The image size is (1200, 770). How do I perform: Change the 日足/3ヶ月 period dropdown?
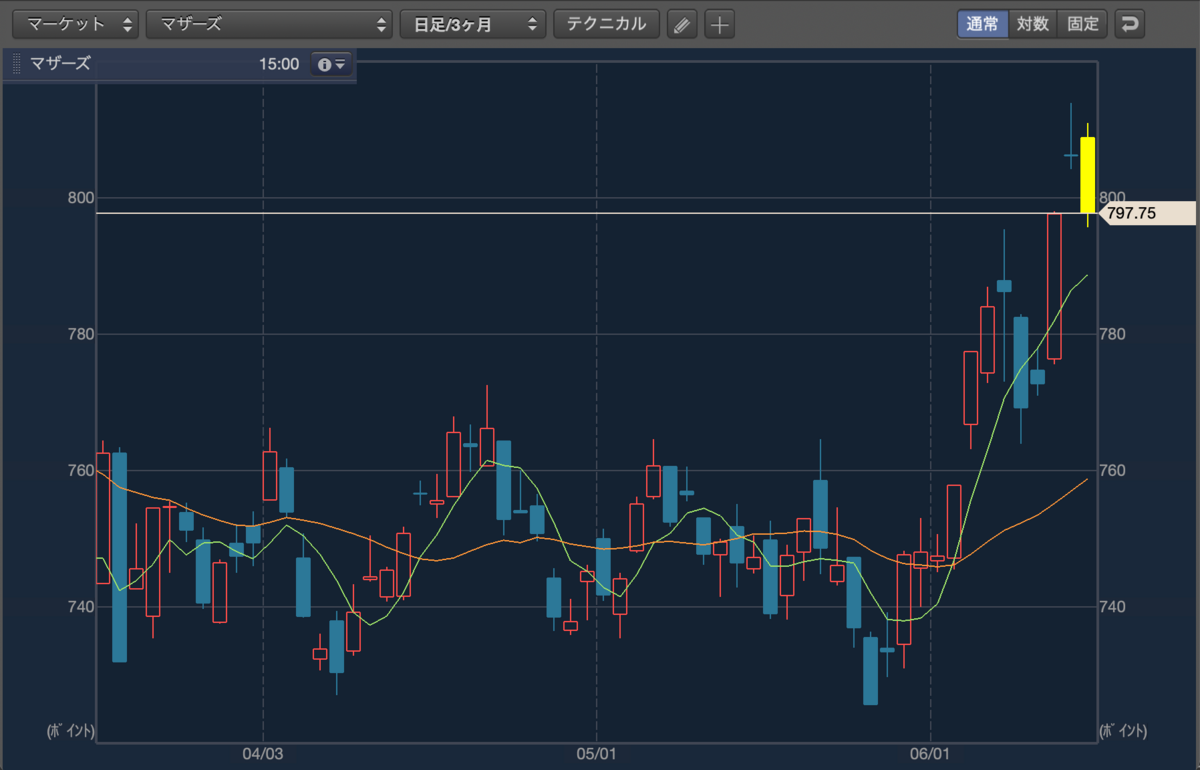click(x=473, y=24)
